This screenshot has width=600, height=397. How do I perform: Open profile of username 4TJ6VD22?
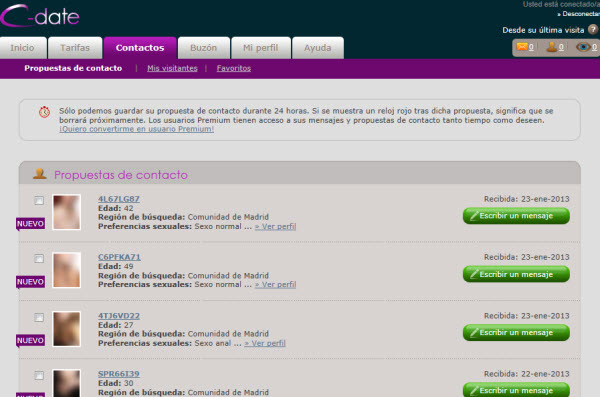[119, 316]
